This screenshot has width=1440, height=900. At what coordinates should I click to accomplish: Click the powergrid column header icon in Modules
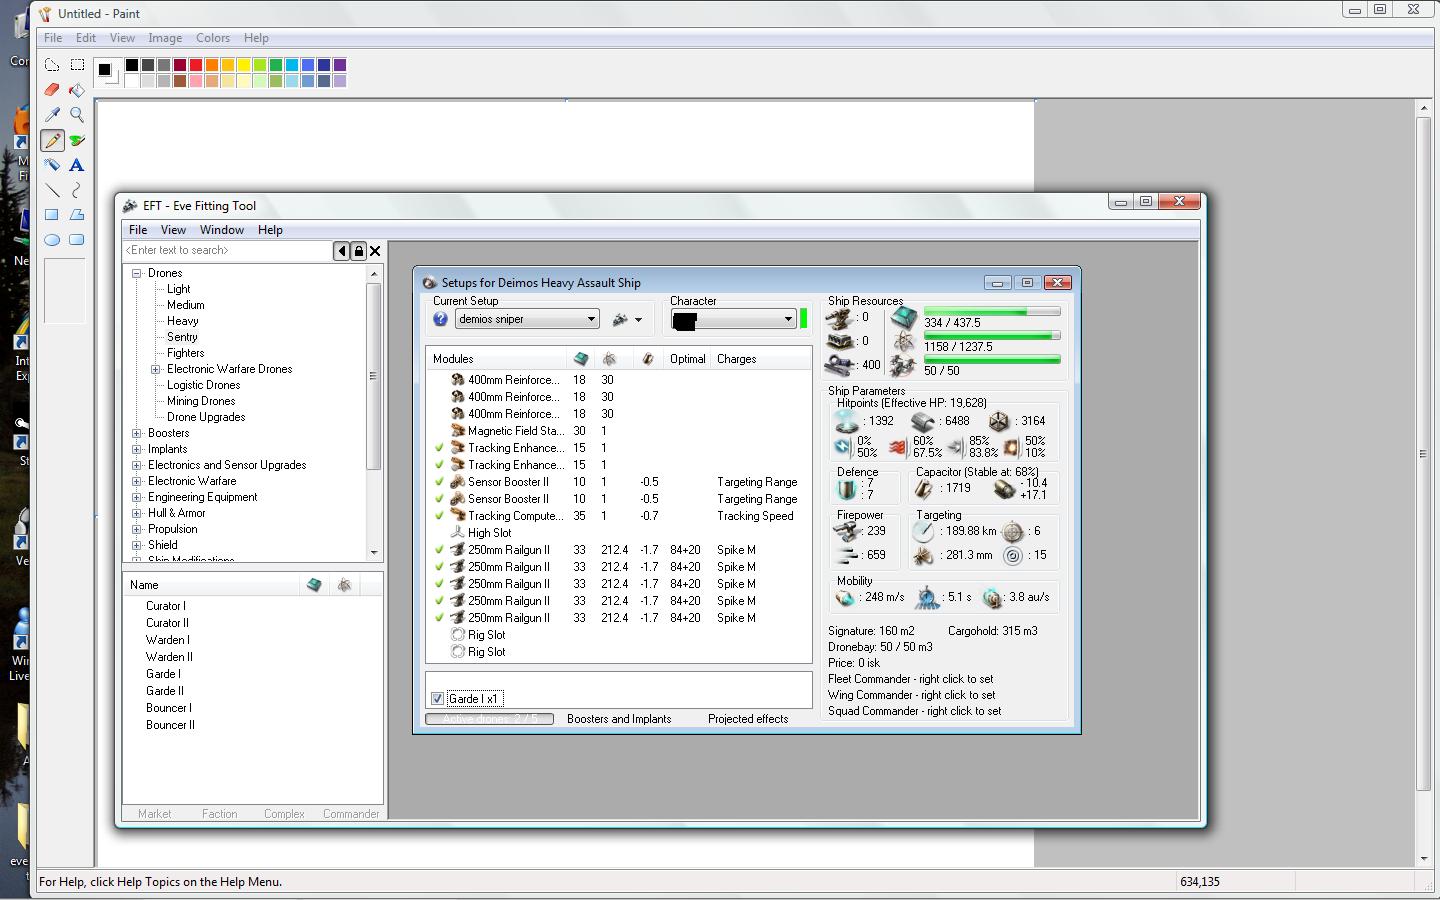(x=610, y=359)
